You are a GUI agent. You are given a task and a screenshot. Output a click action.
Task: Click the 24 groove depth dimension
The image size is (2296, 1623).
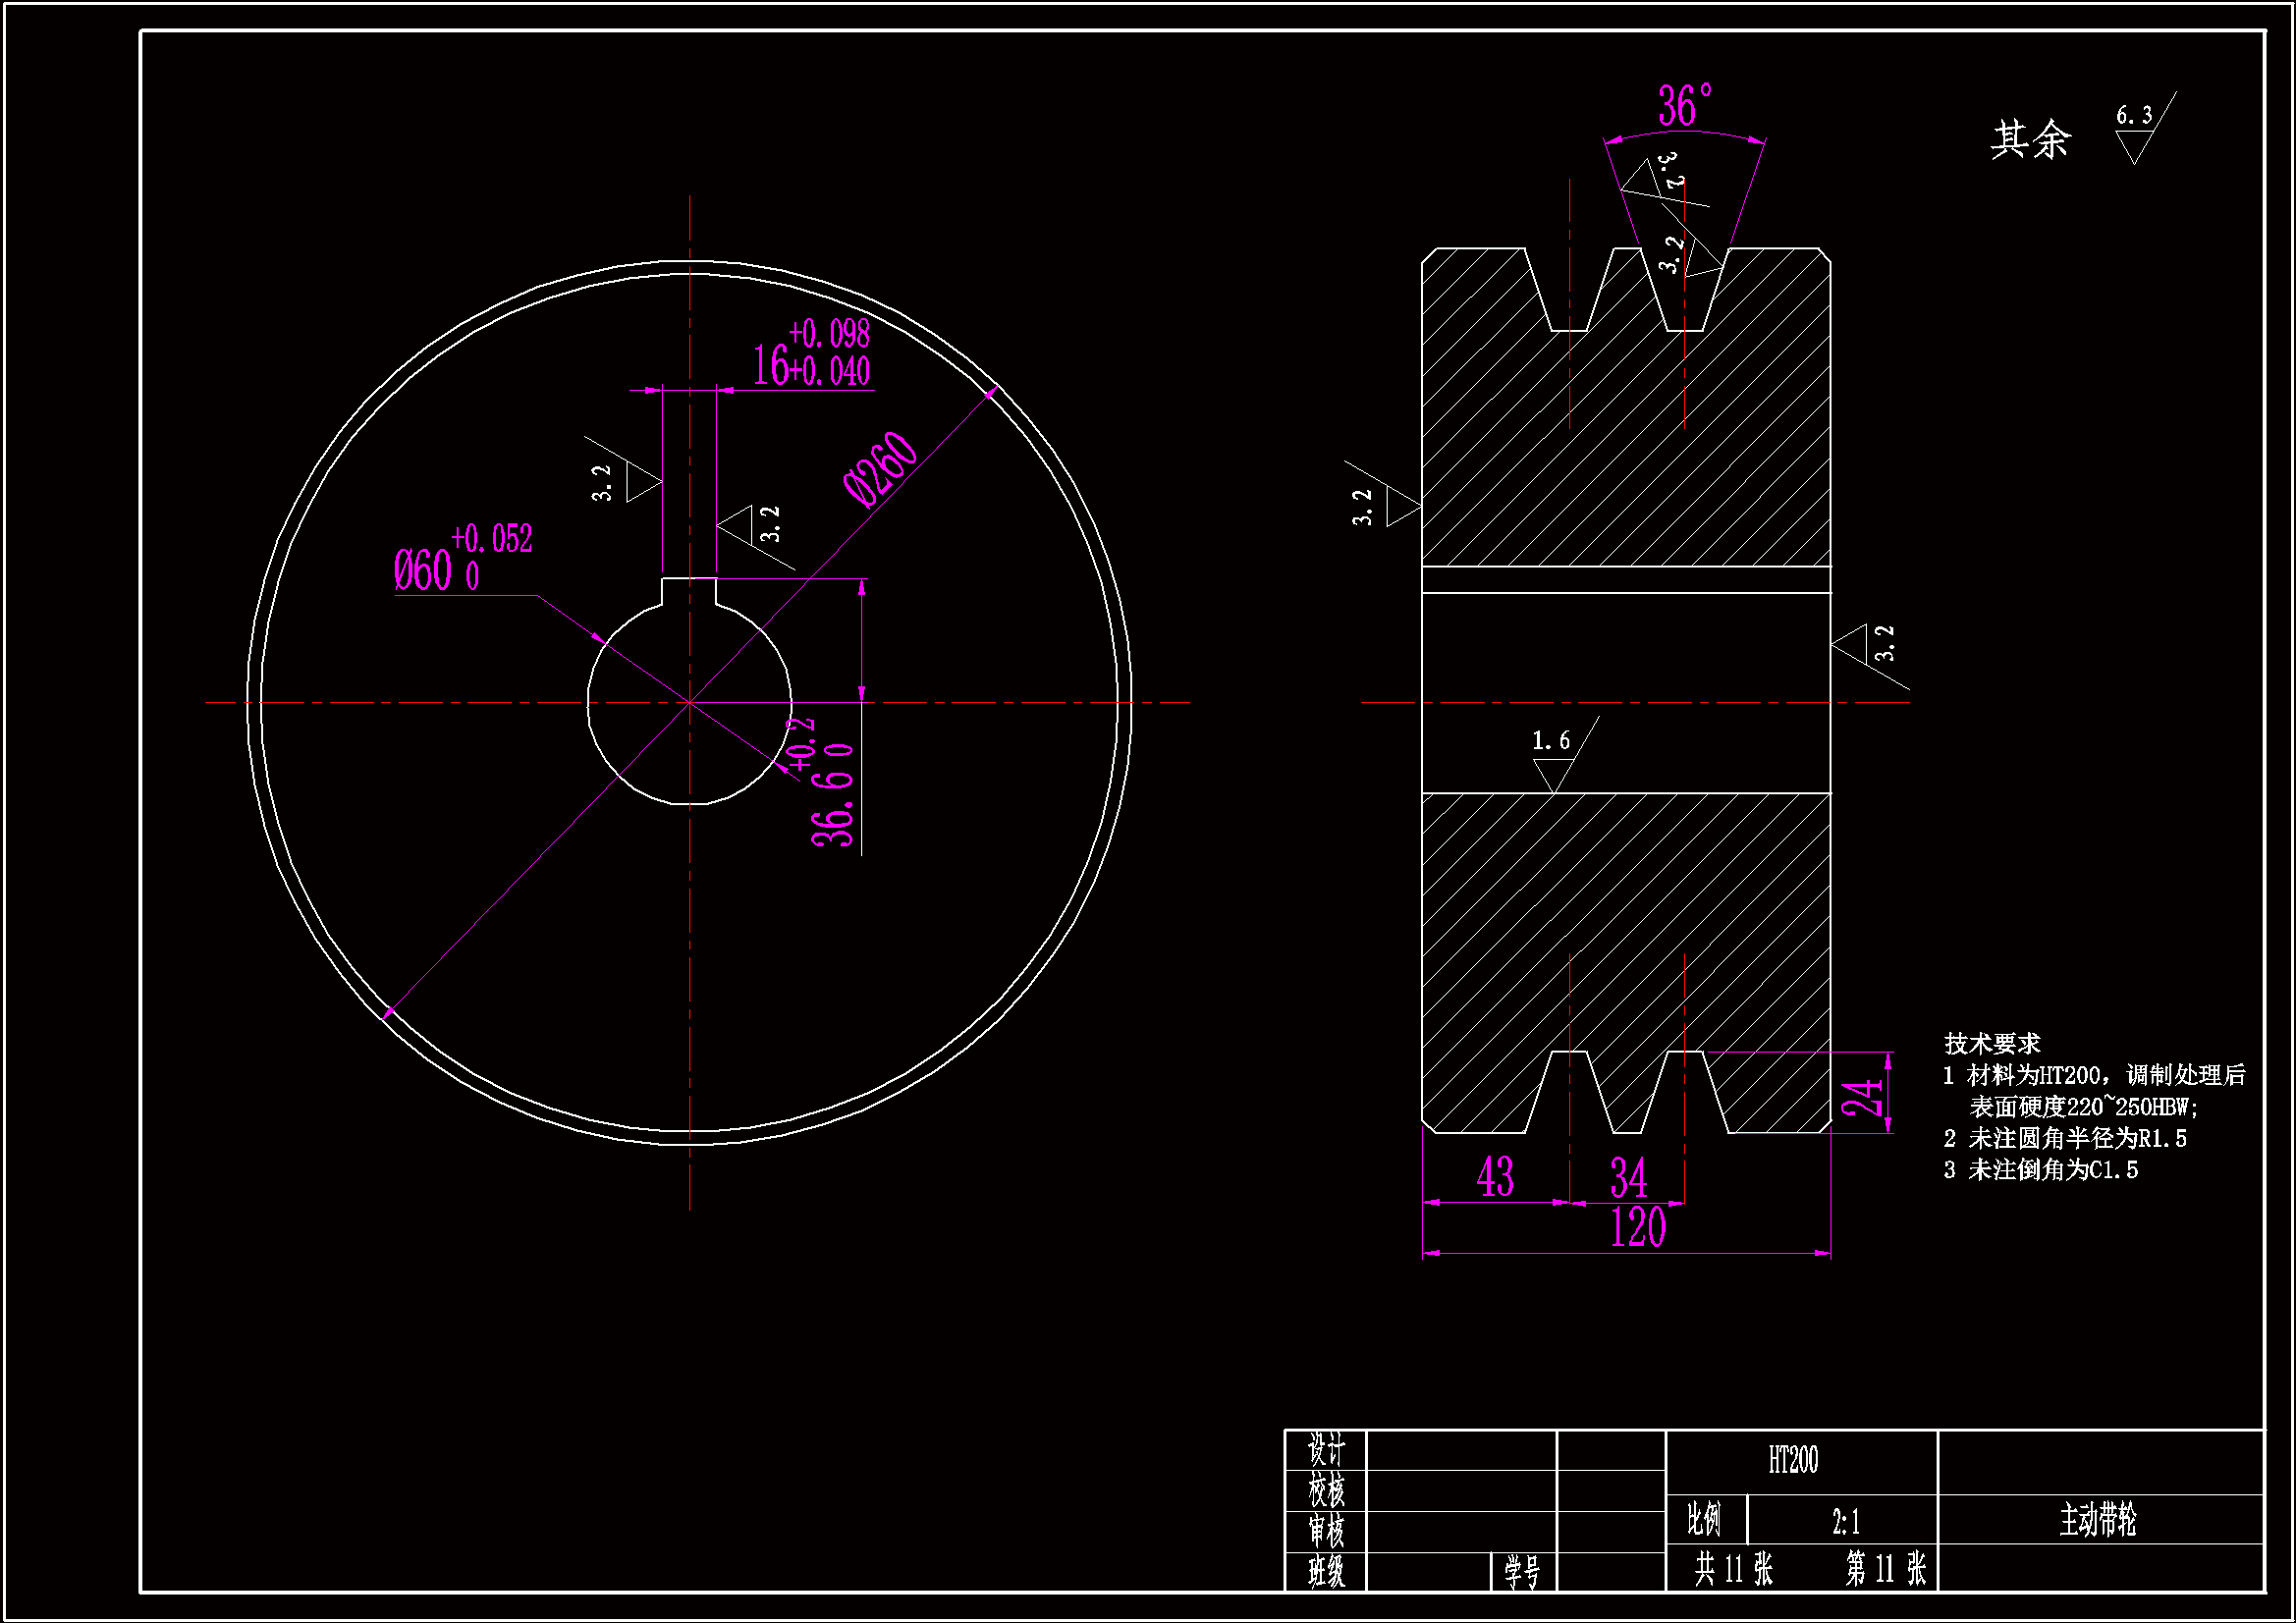(x=1861, y=1097)
